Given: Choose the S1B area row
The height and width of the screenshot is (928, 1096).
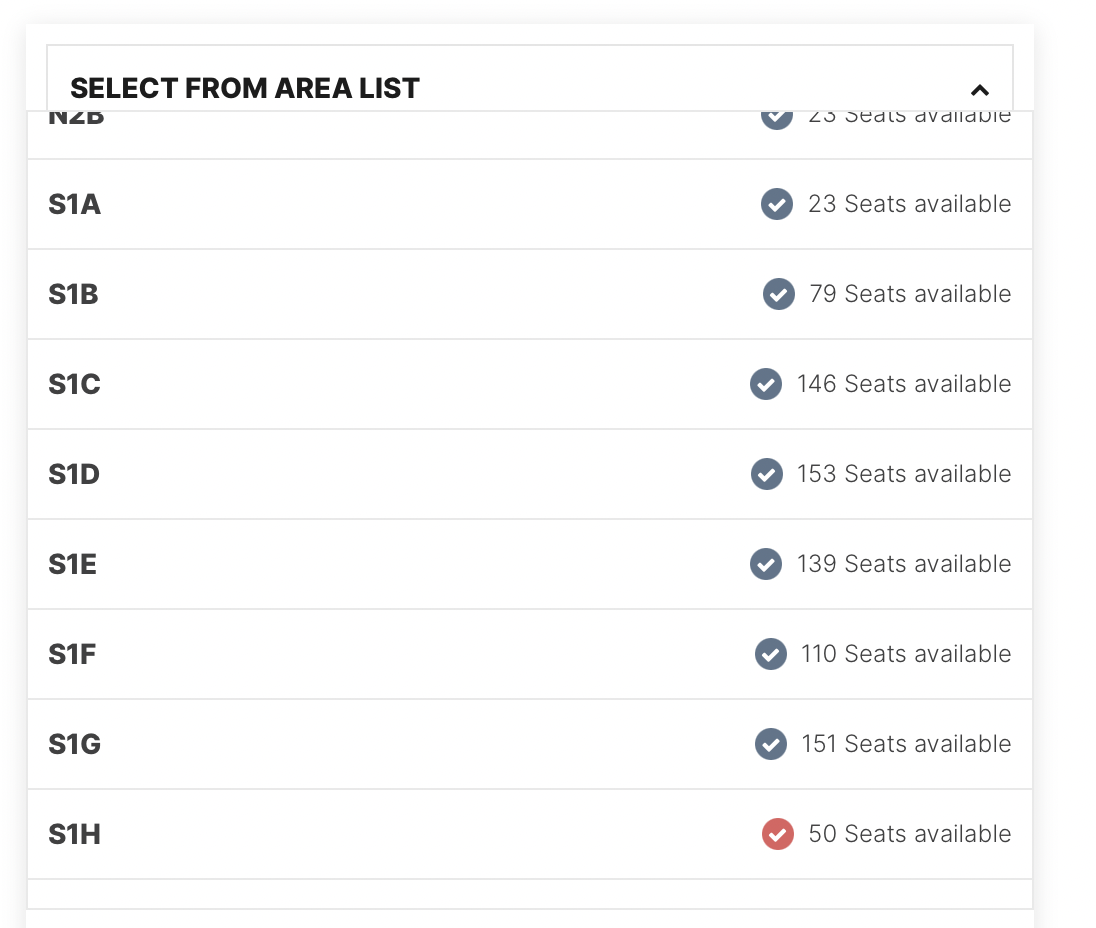Looking at the screenshot, I should 530,294.
